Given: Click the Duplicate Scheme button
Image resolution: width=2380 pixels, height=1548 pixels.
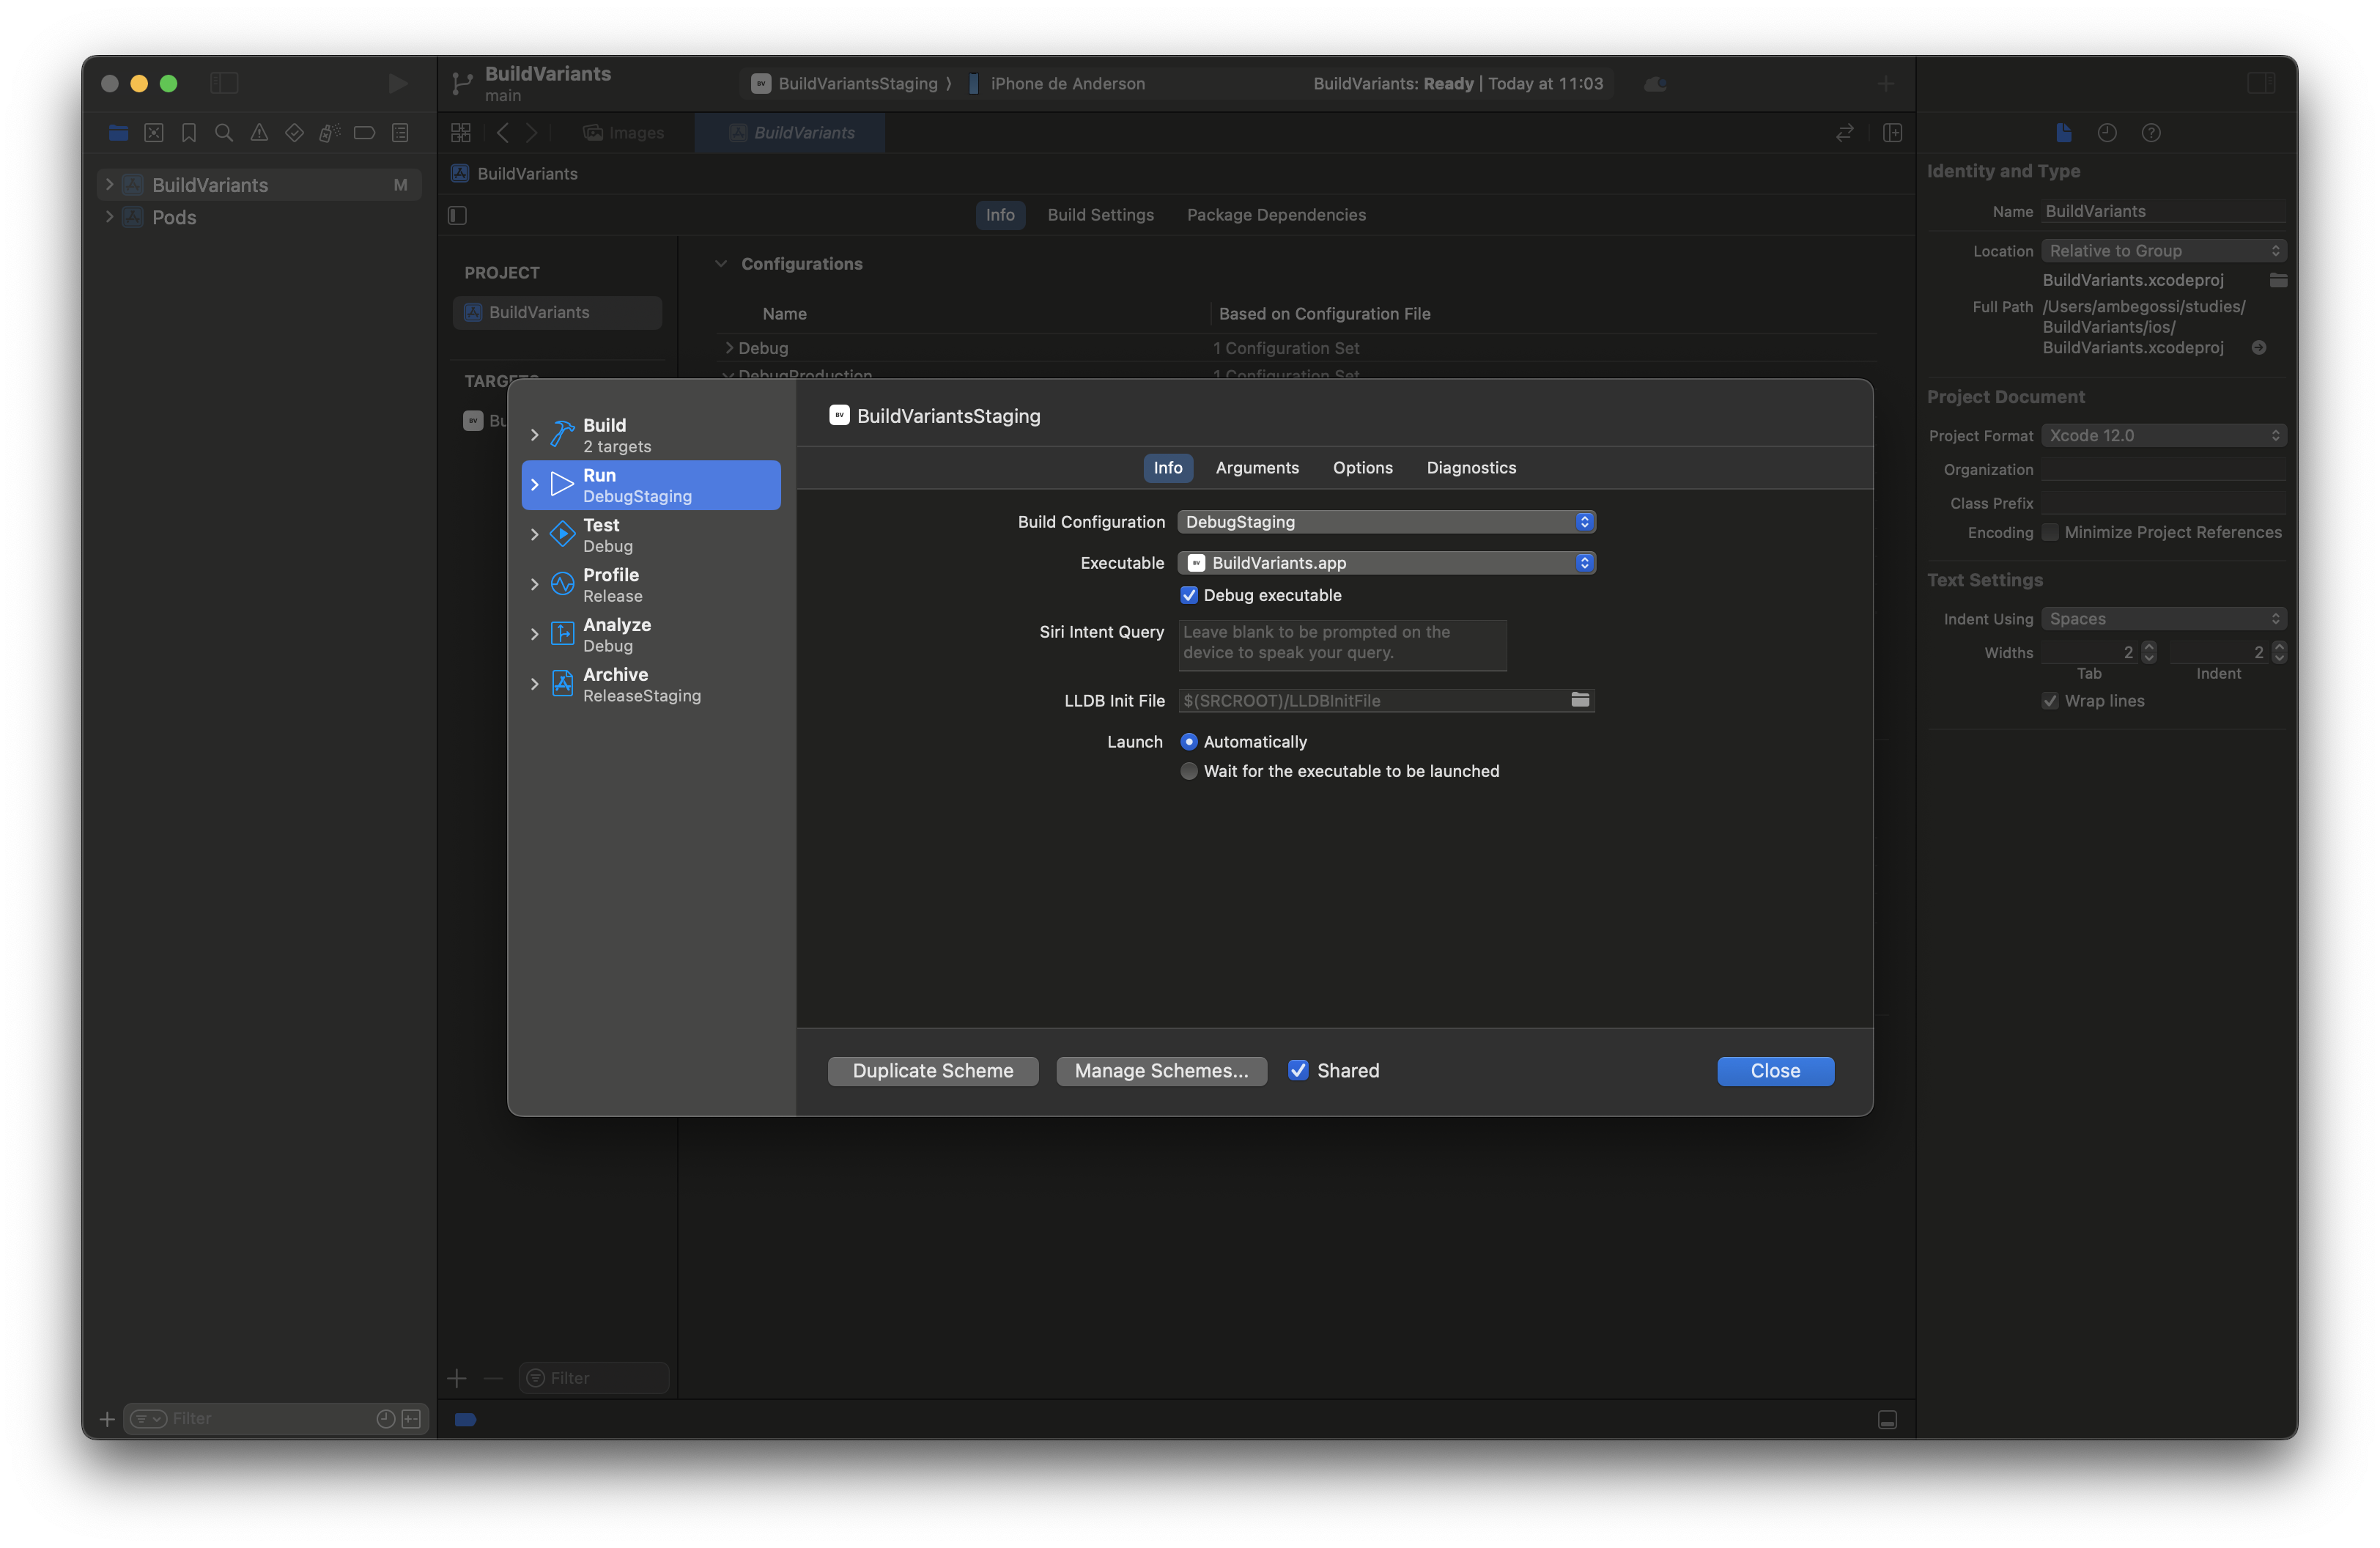Looking at the screenshot, I should pyautogui.click(x=933, y=1070).
